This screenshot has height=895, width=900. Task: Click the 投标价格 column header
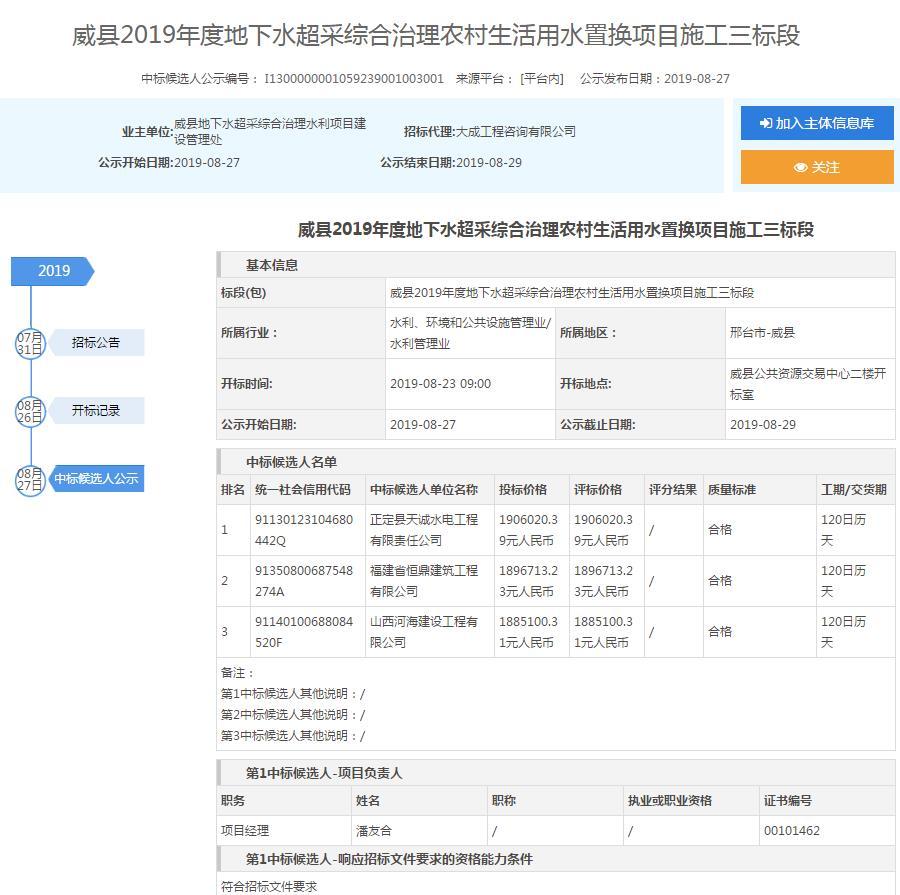(523, 490)
